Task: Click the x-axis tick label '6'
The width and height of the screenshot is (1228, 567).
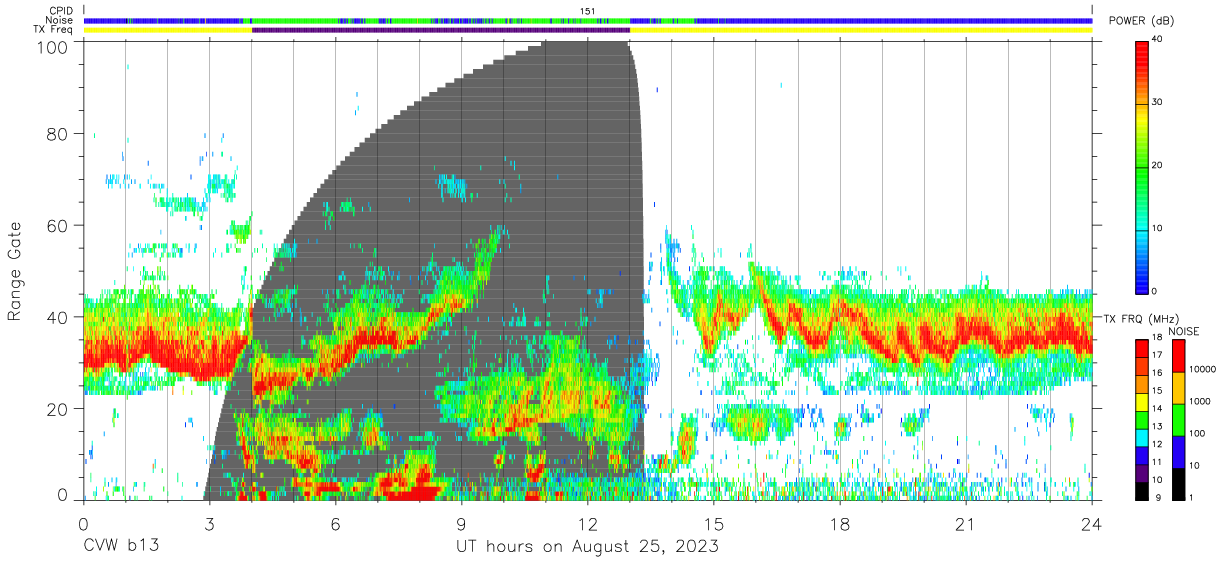Action: pyautogui.click(x=335, y=525)
